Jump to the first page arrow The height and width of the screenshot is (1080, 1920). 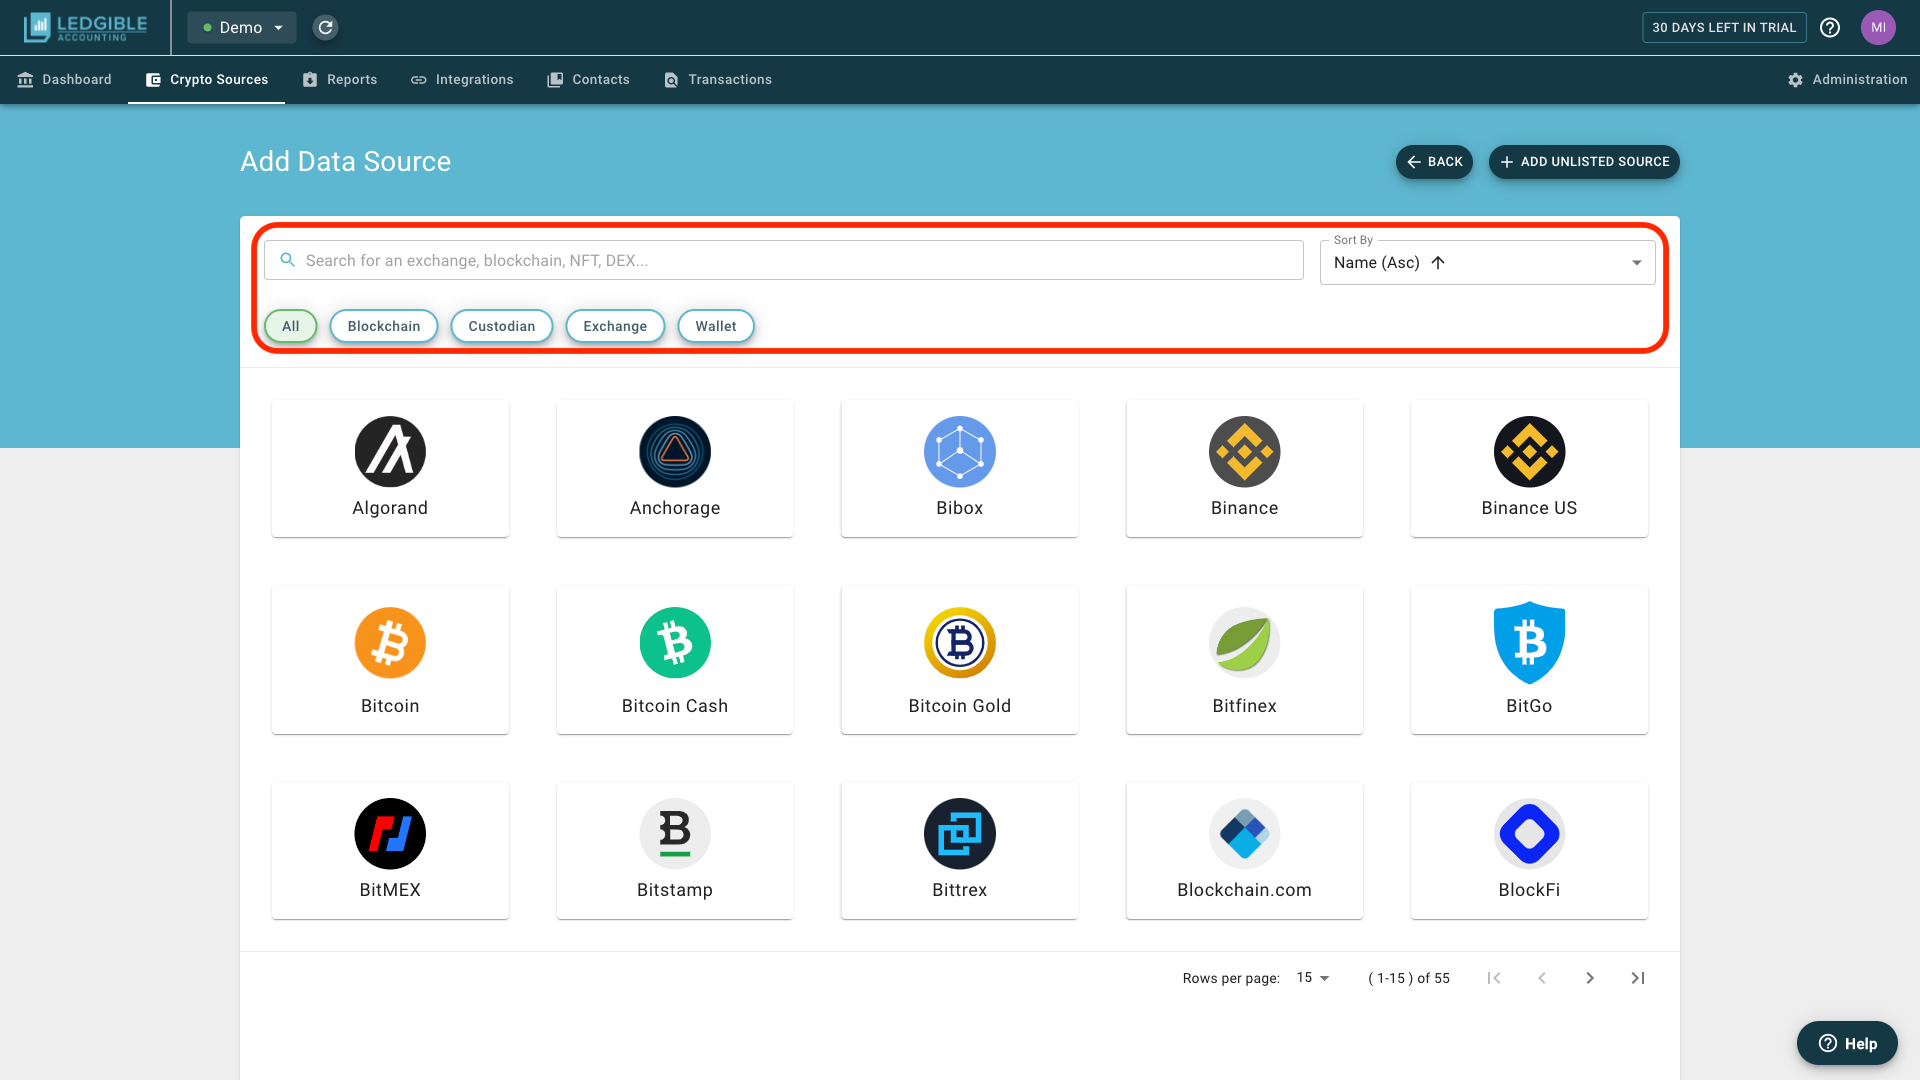pyautogui.click(x=1494, y=978)
